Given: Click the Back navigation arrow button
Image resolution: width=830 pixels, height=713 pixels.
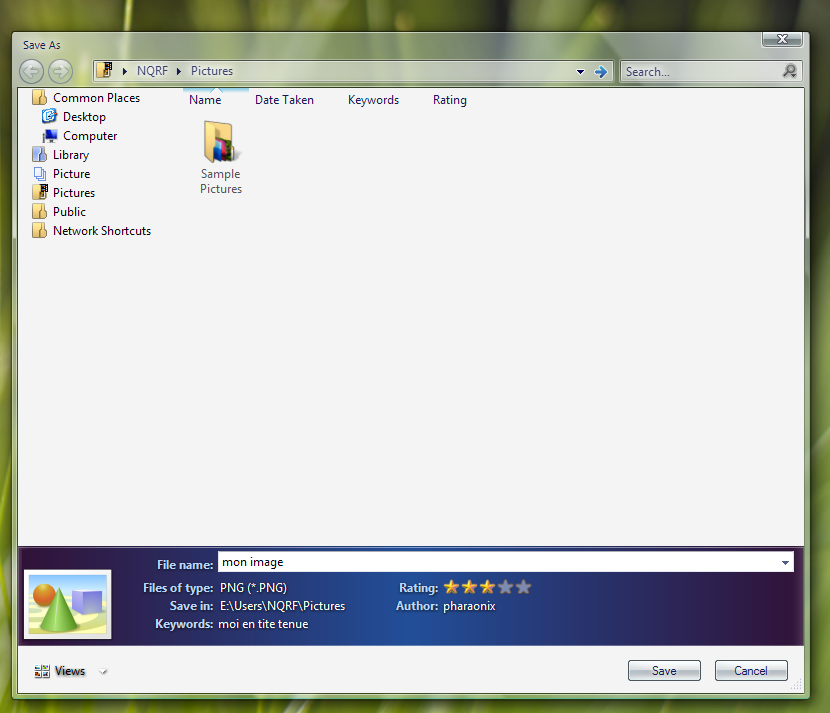Looking at the screenshot, I should pos(32,71).
